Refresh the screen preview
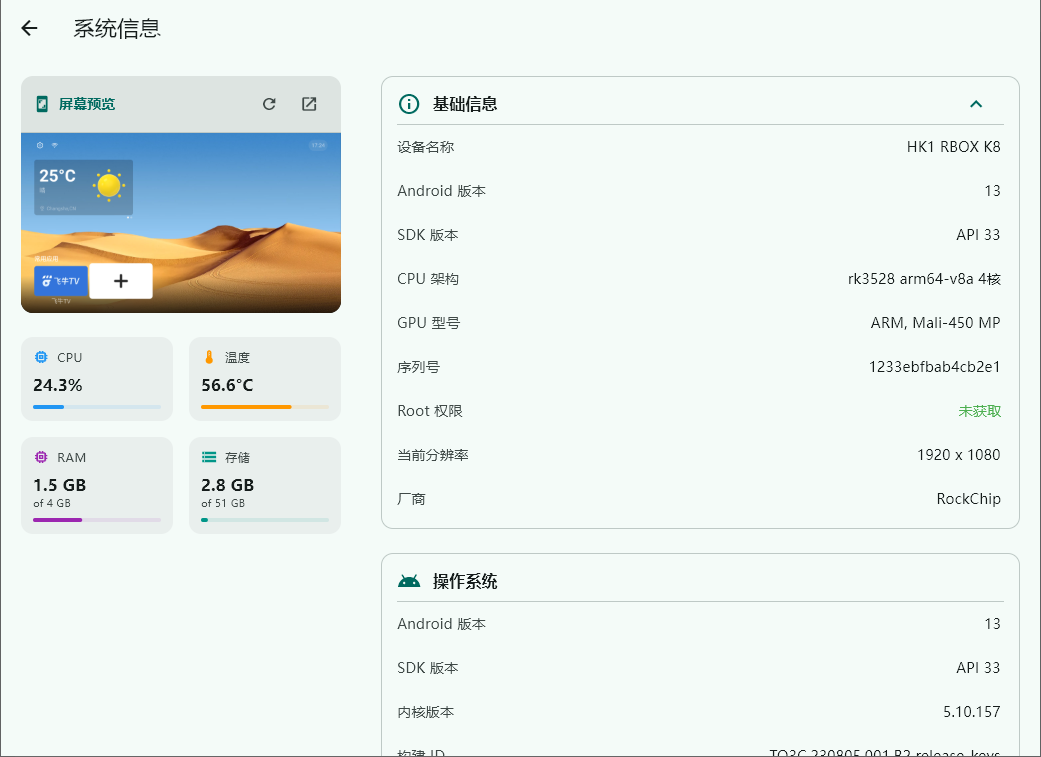Screen dimensions: 1041x757 tap(269, 104)
